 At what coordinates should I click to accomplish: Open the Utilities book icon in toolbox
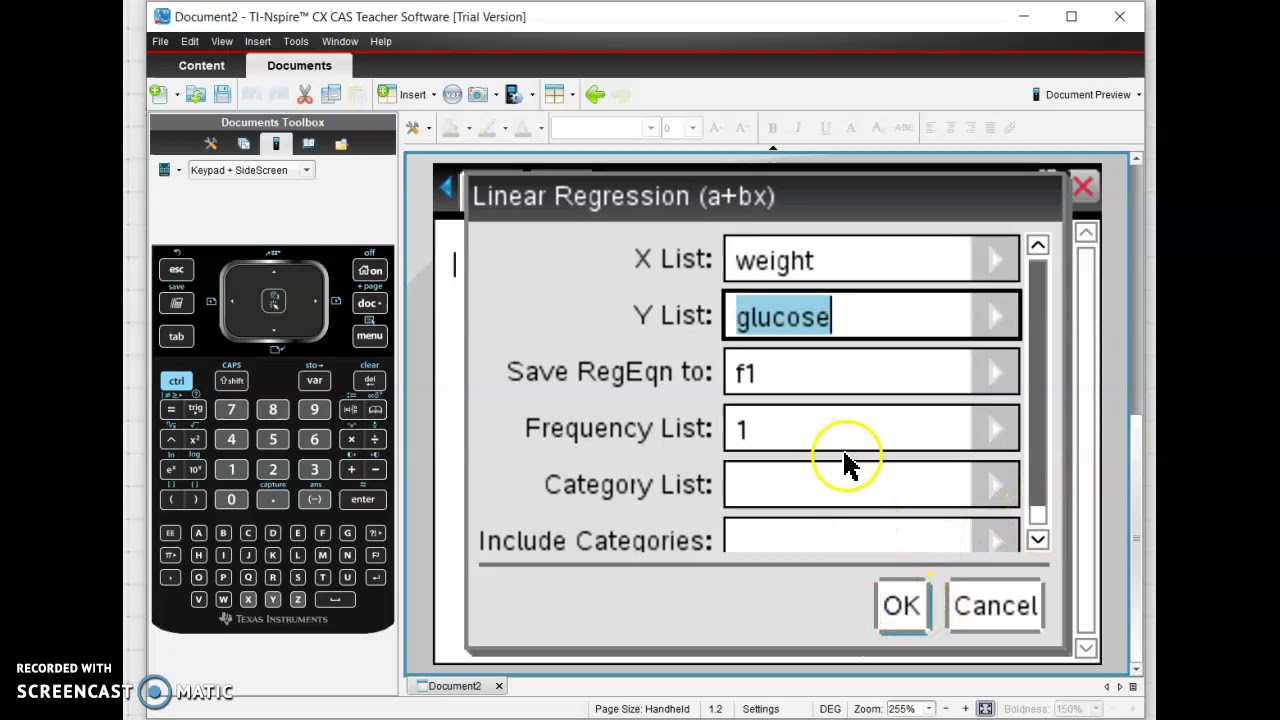(x=309, y=144)
